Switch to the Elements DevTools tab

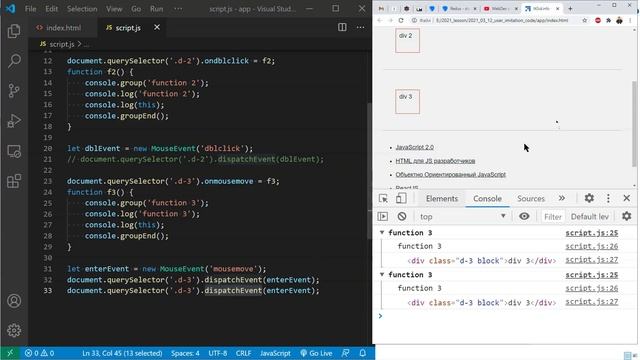442,198
